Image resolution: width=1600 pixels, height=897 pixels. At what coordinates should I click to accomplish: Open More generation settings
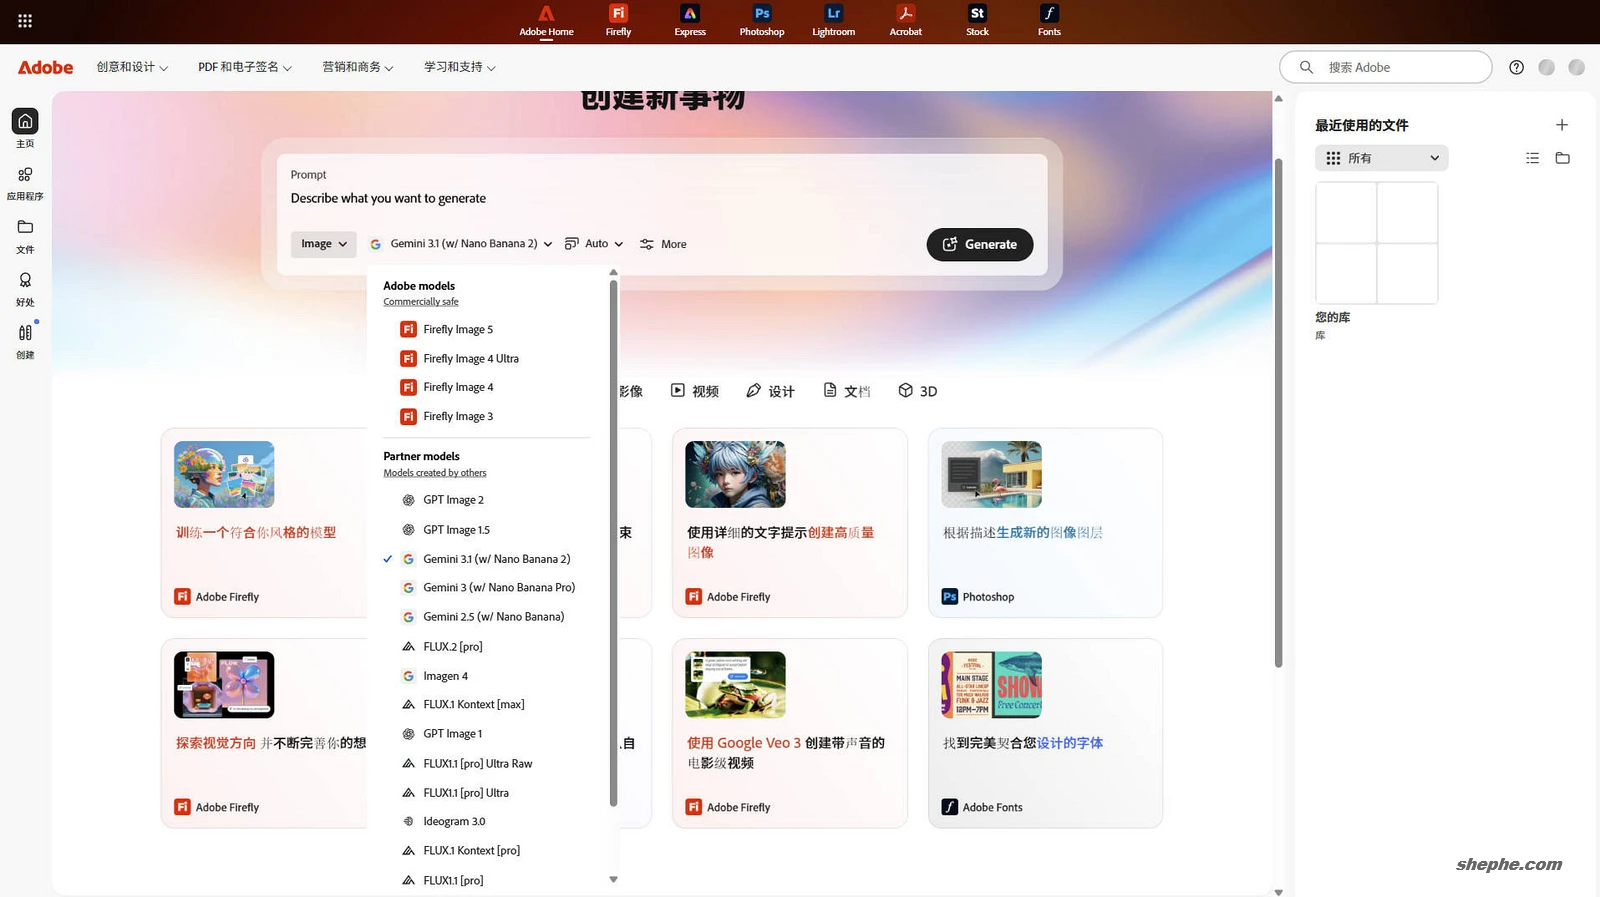(663, 244)
